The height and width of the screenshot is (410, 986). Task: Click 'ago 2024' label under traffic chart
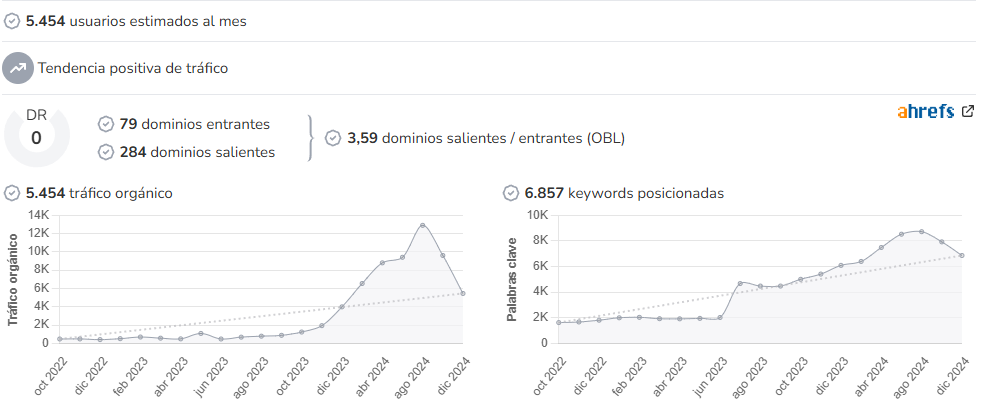(x=412, y=376)
